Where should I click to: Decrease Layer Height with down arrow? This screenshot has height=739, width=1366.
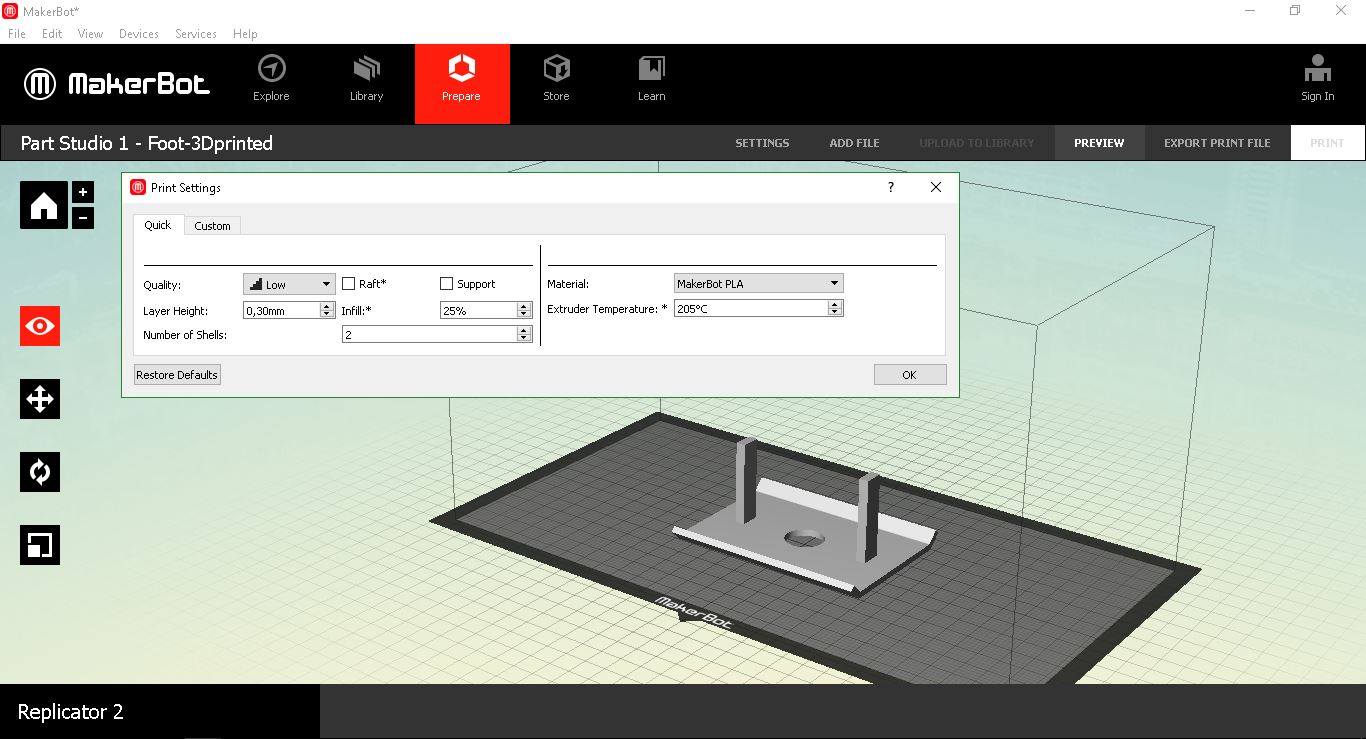pos(327,315)
